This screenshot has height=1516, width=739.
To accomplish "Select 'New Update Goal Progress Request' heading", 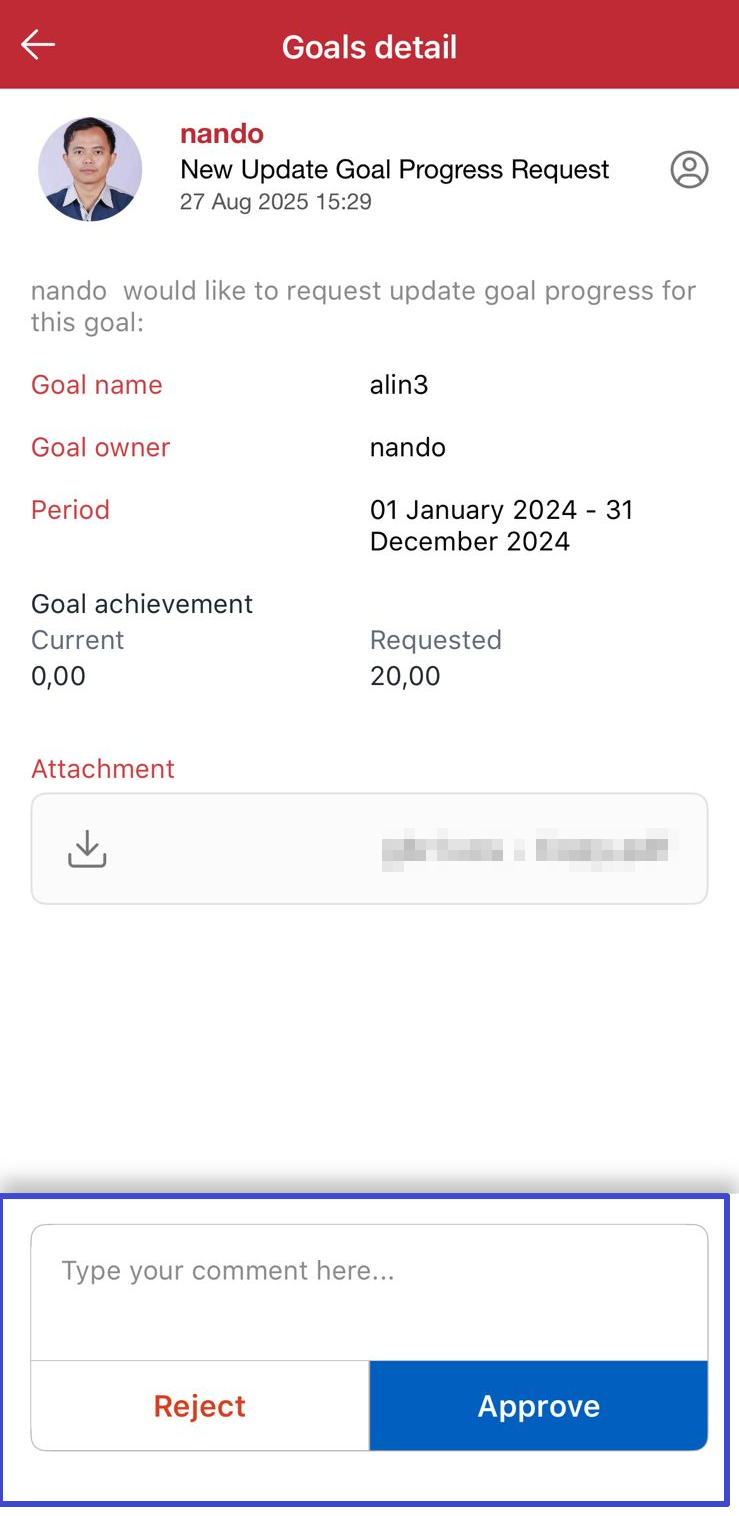I will tap(394, 170).
